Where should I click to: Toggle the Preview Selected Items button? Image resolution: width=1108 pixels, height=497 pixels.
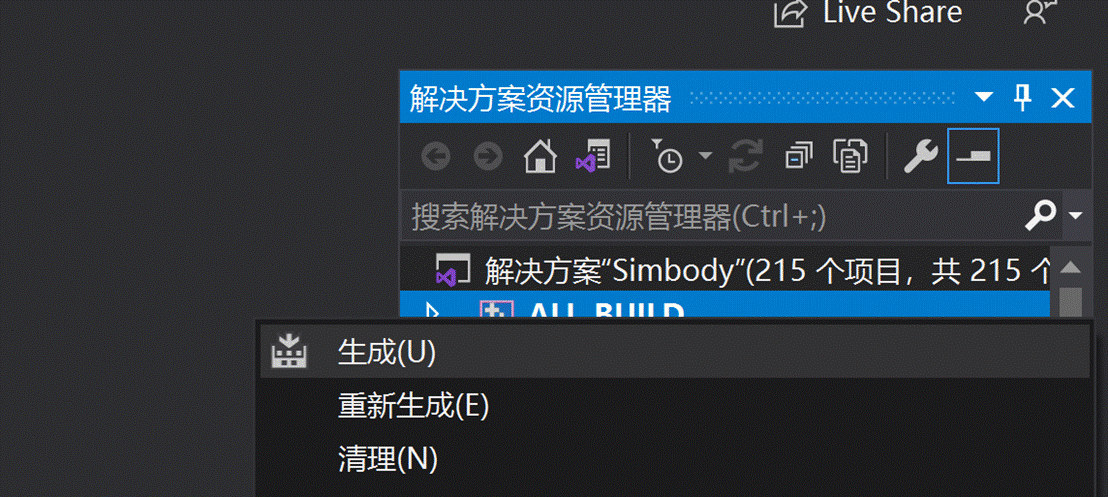click(x=973, y=156)
